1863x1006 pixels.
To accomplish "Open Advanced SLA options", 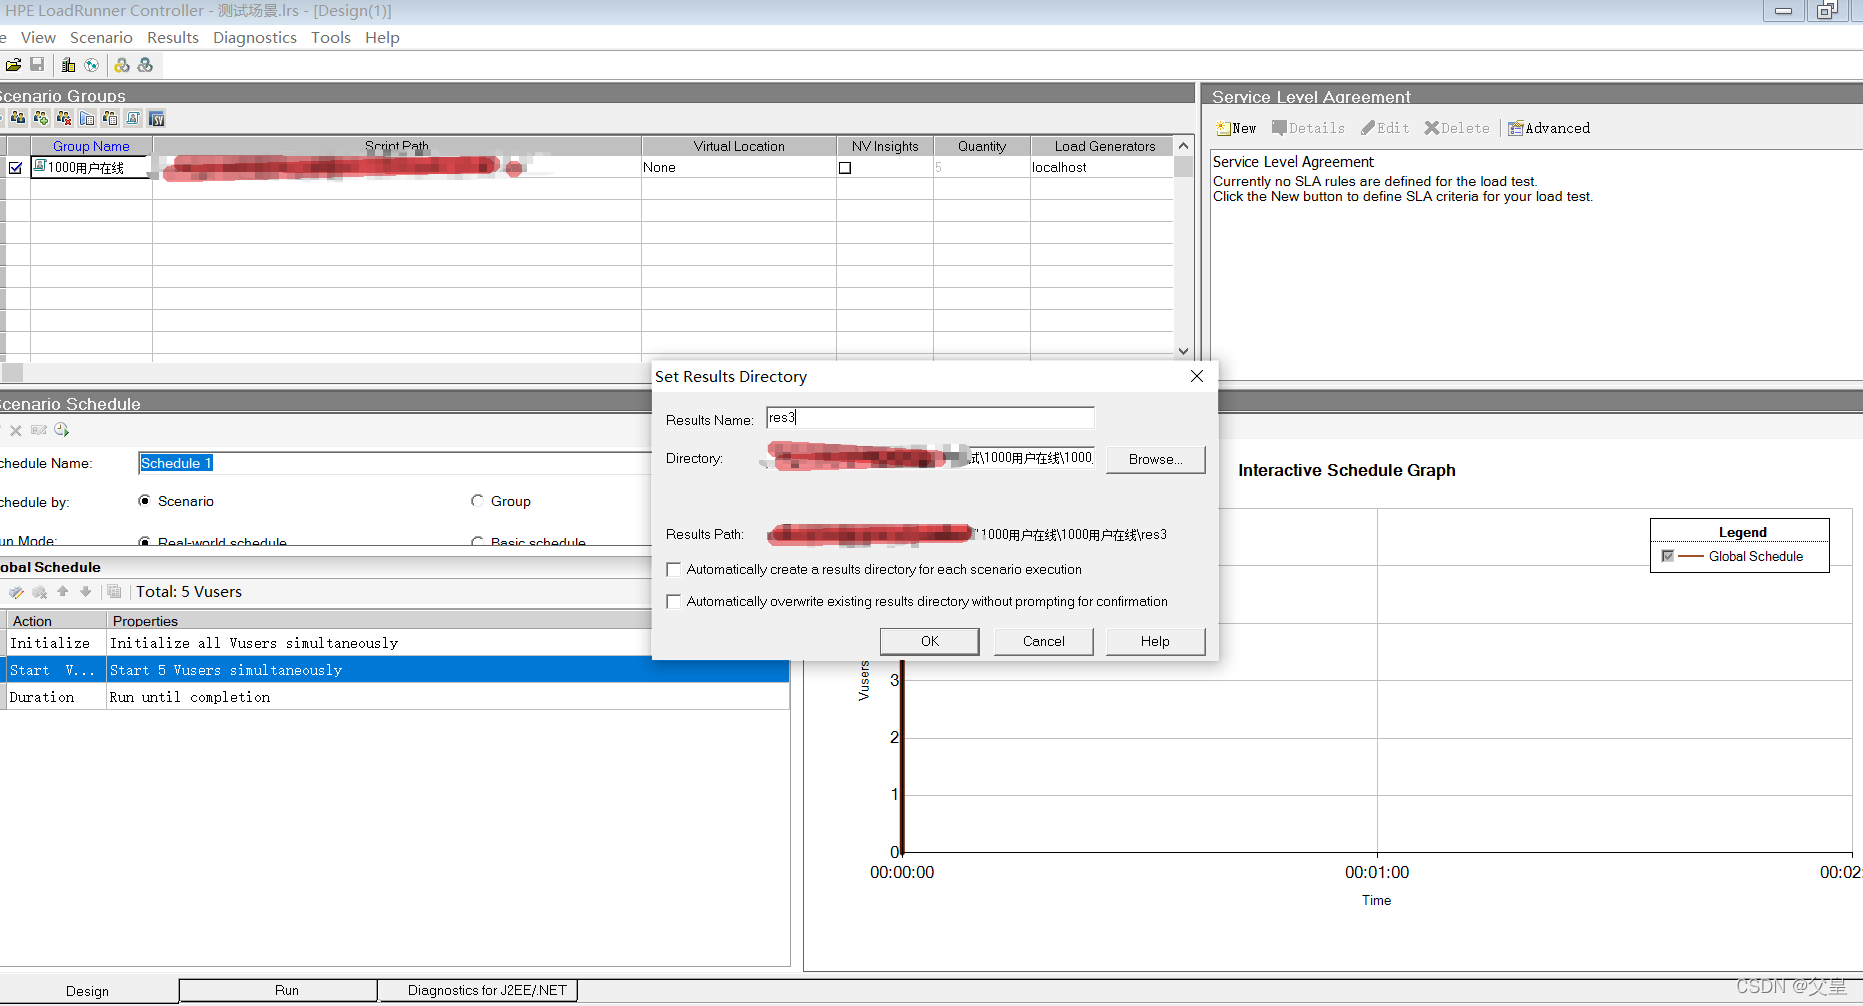I will (1549, 128).
